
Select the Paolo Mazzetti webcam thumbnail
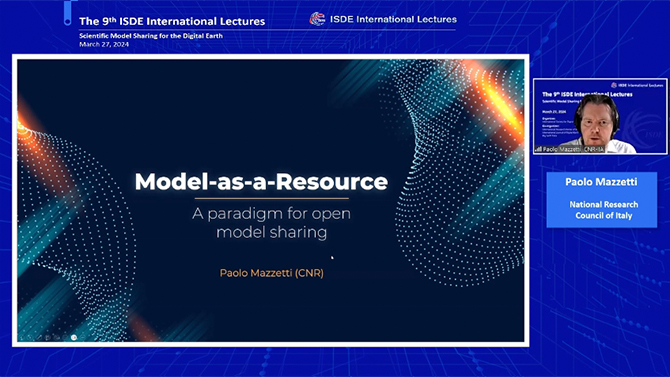600,116
